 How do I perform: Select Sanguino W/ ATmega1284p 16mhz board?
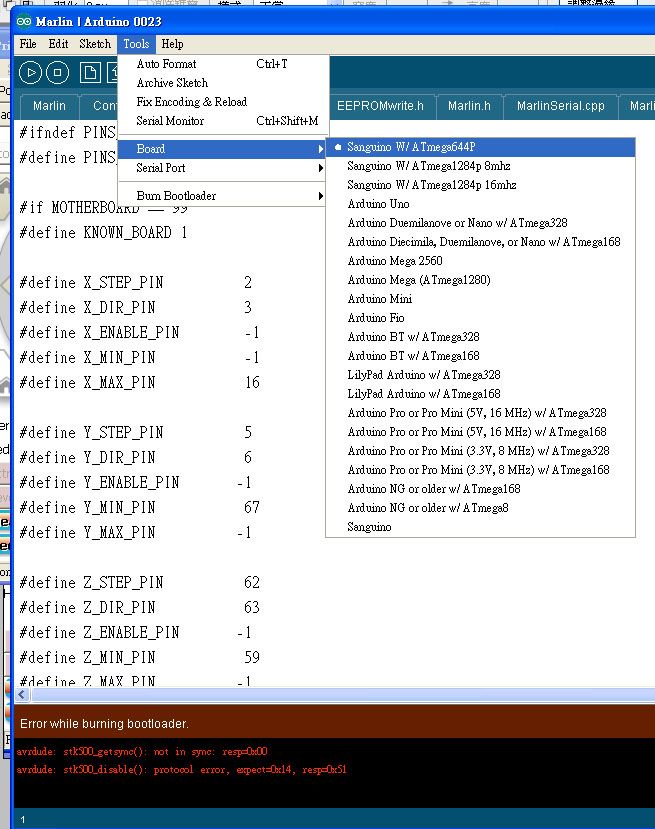pos(481,185)
